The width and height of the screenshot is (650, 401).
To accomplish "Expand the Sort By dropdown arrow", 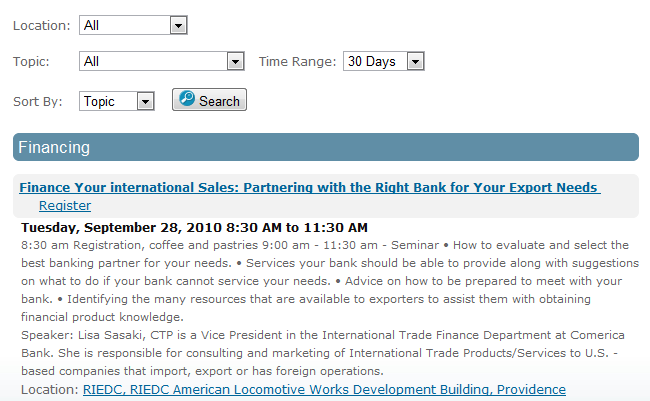I will [145, 101].
